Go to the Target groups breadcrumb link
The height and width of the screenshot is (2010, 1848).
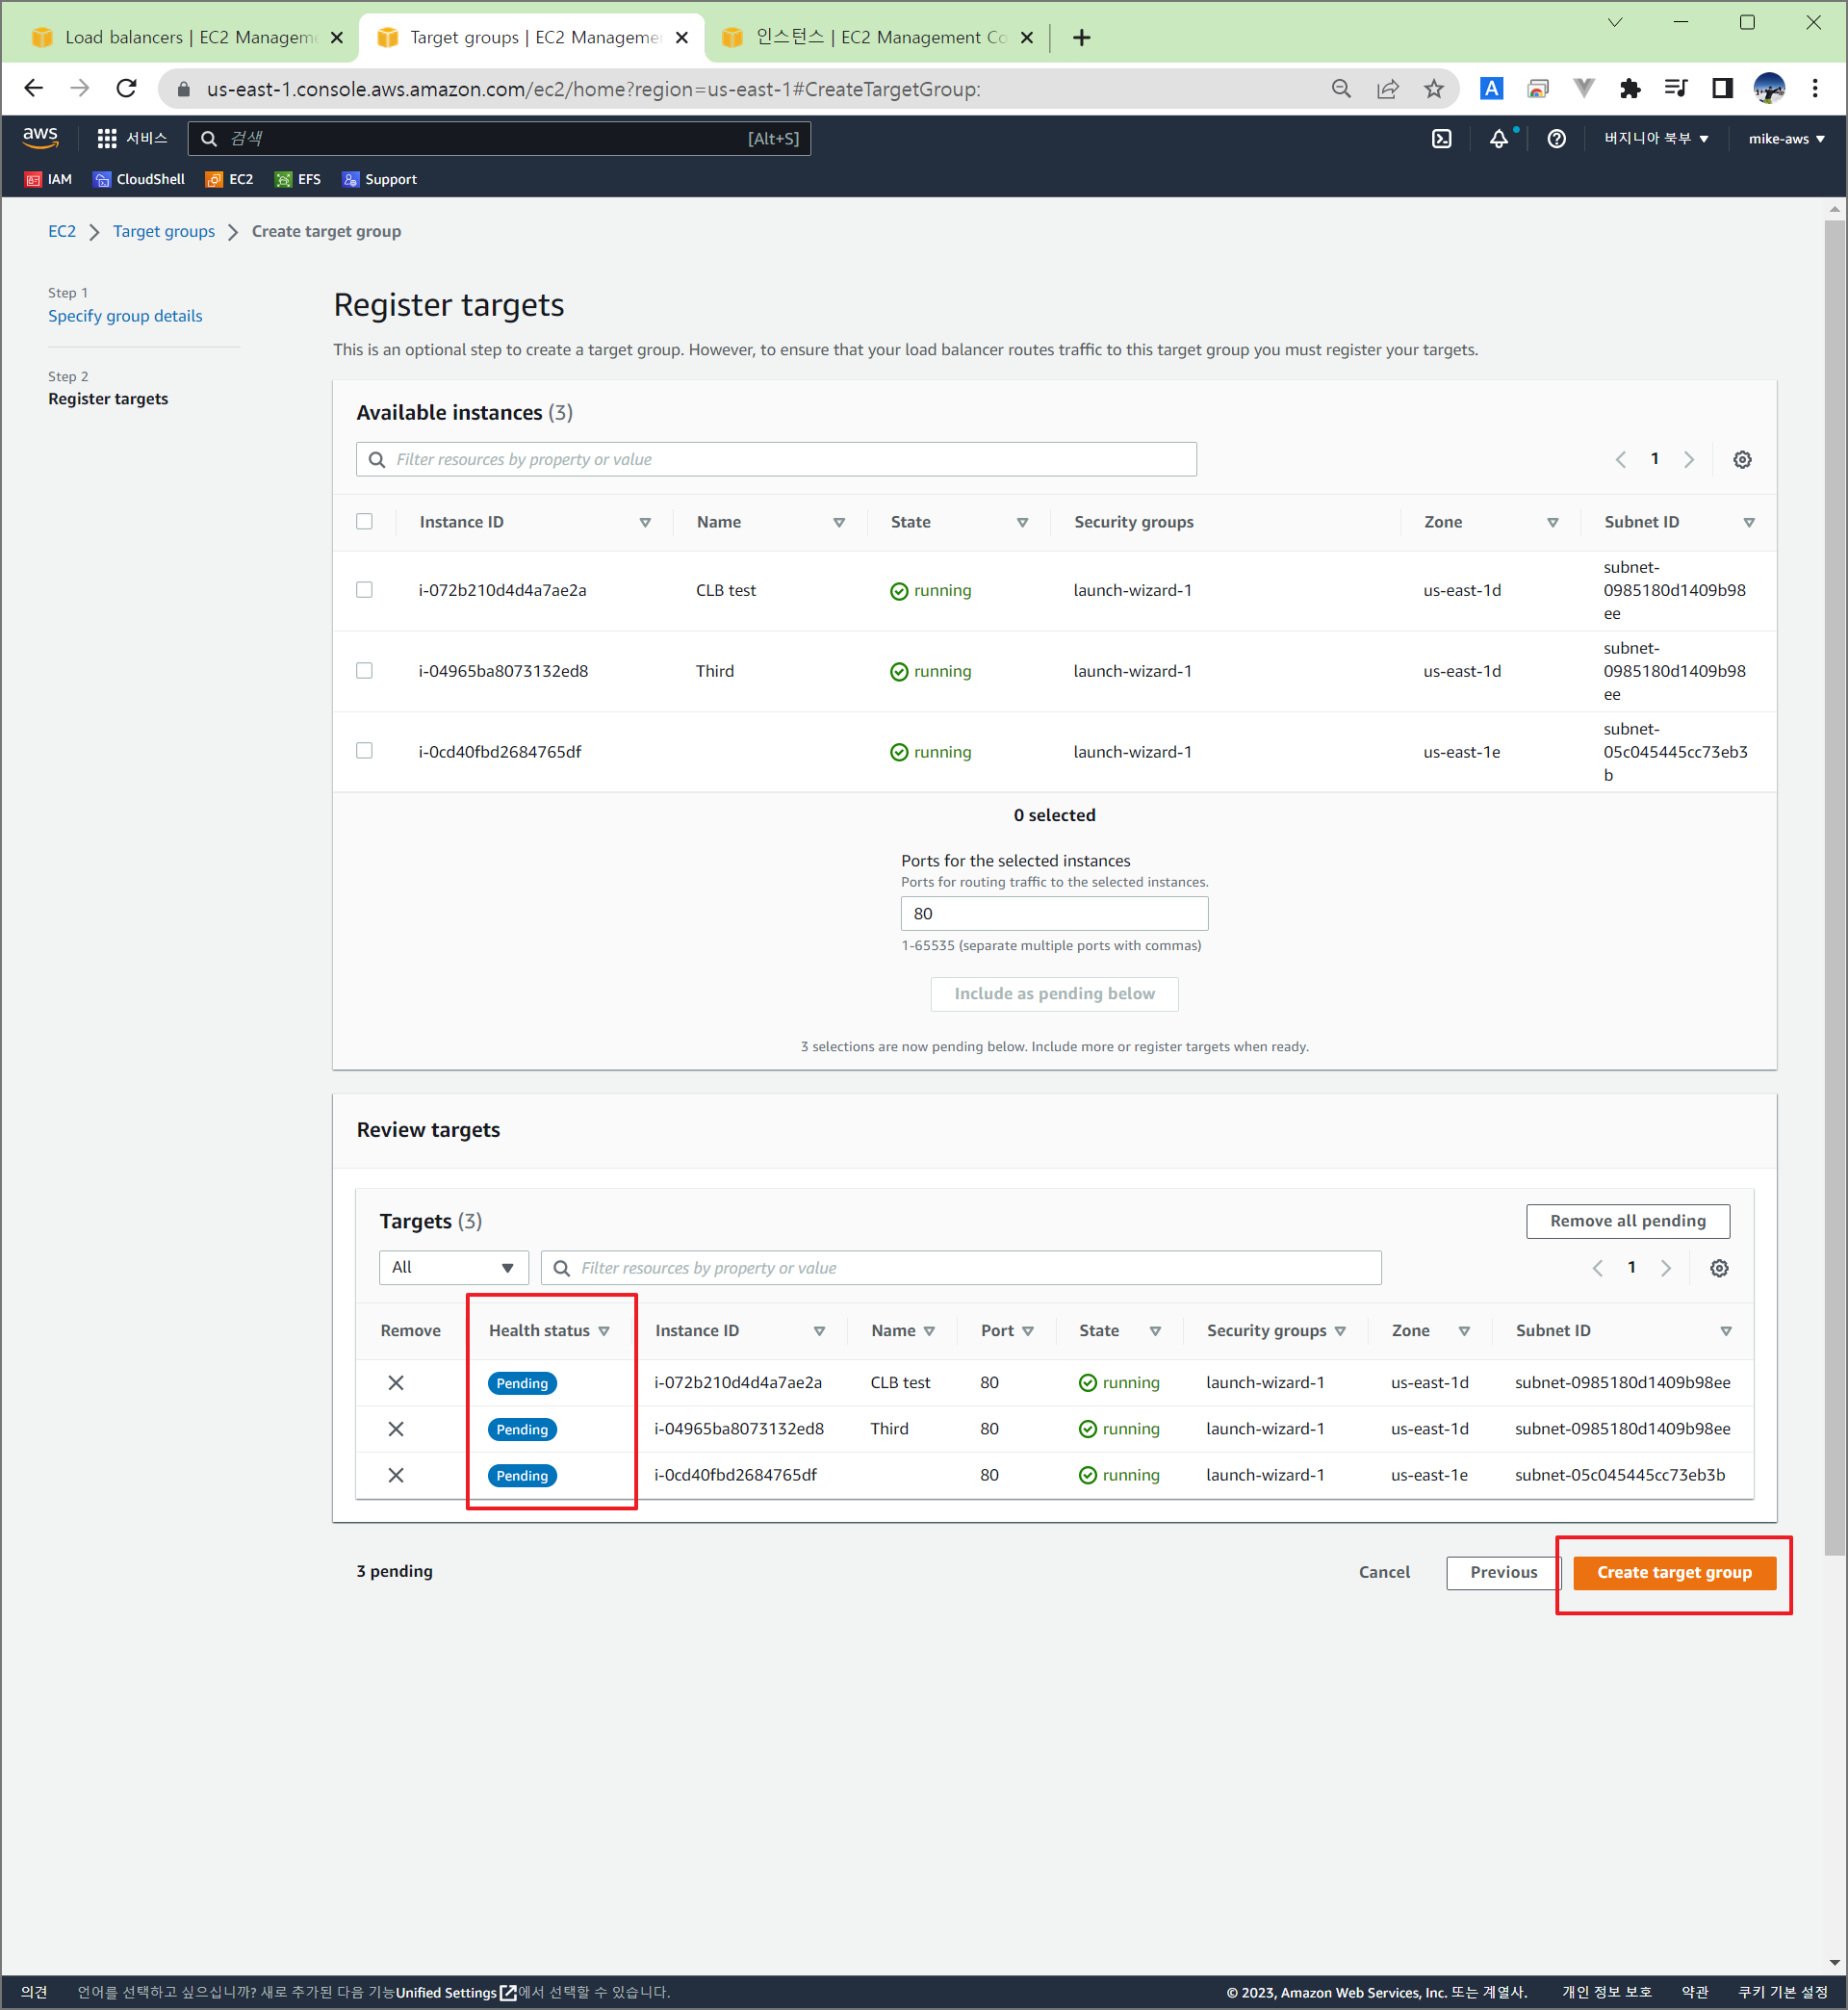pyautogui.click(x=163, y=231)
